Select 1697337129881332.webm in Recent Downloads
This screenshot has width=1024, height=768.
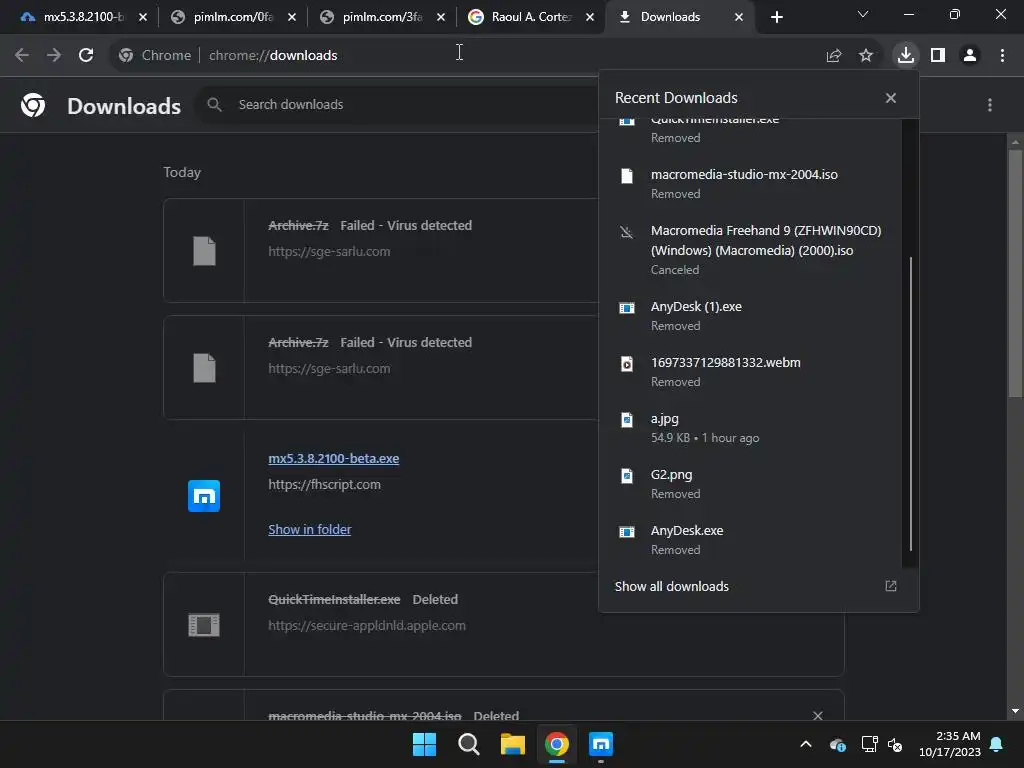pyautogui.click(x=750, y=372)
